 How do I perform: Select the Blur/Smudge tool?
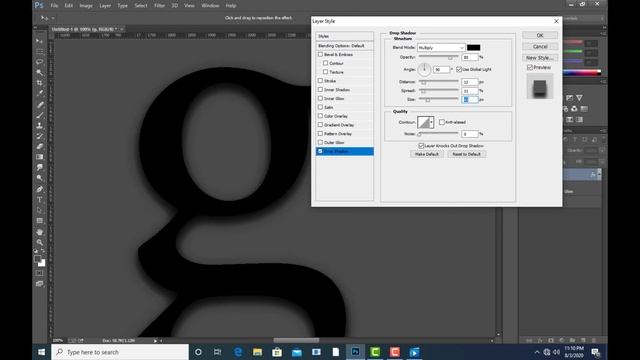click(40, 168)
